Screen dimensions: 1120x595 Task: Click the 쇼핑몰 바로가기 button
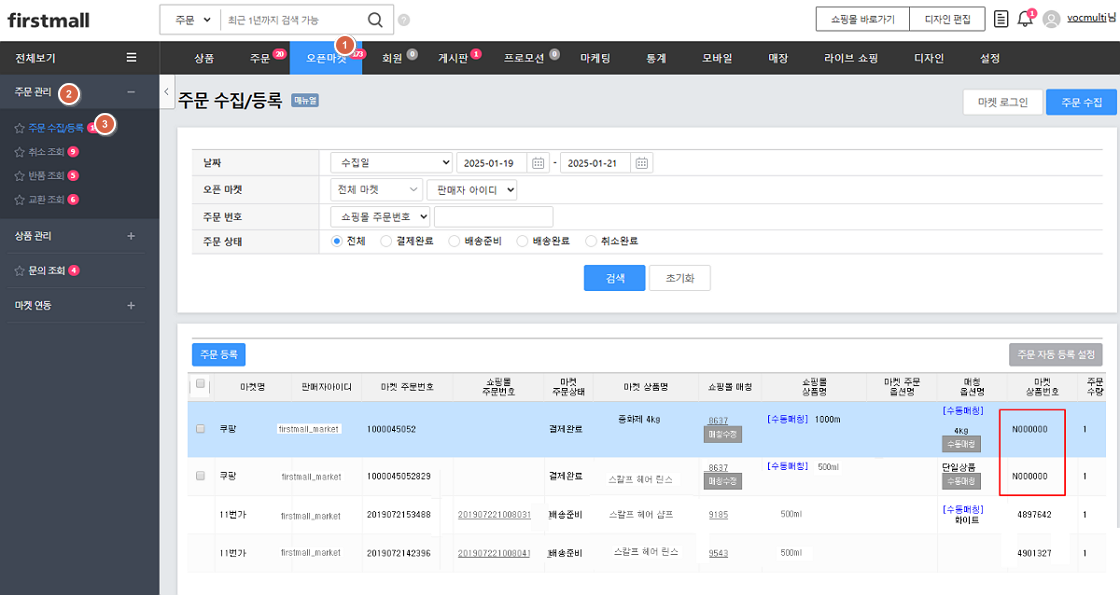click(x=863, y=19)
